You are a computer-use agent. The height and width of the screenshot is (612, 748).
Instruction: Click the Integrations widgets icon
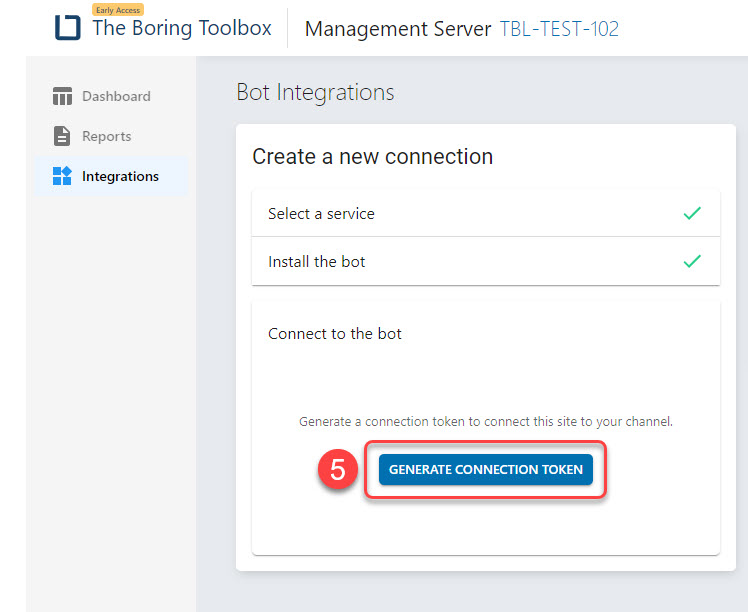point(62,176)
